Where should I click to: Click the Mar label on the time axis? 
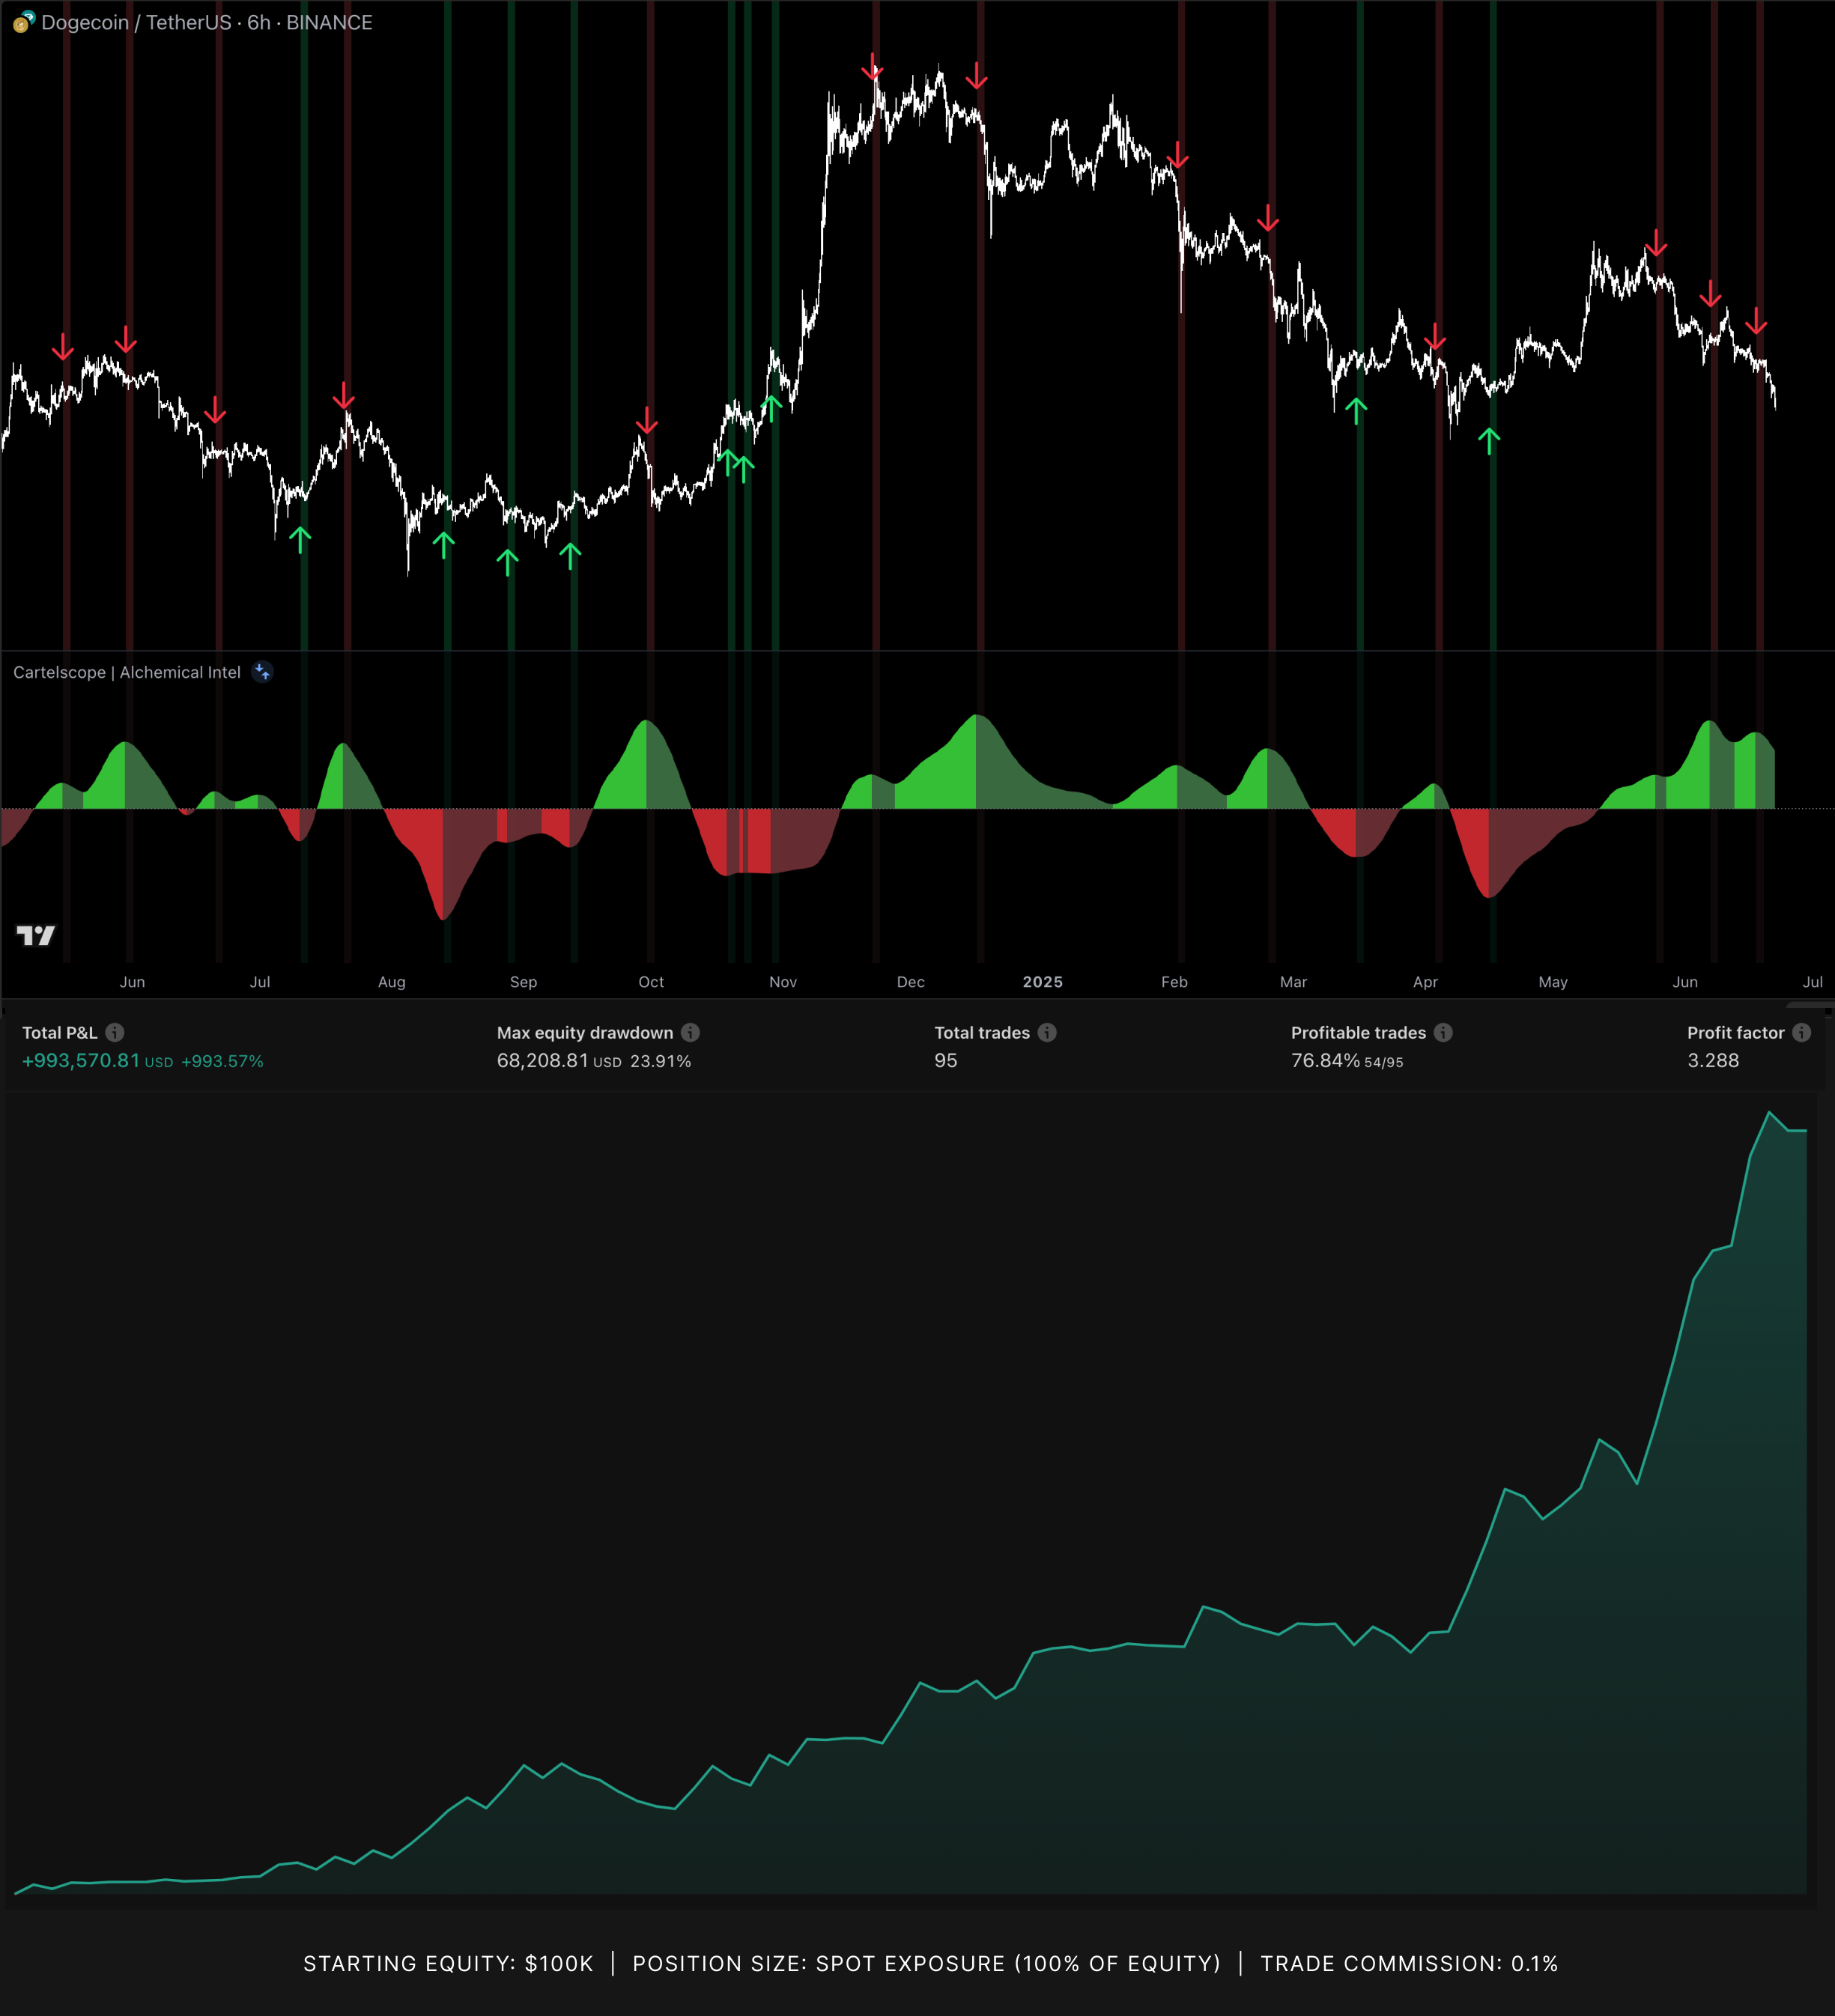tap(1293, 982)
